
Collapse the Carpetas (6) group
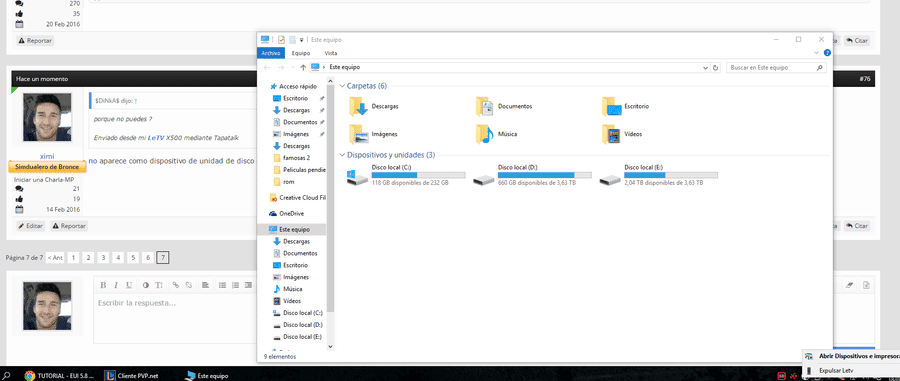[x=343, y=86]
